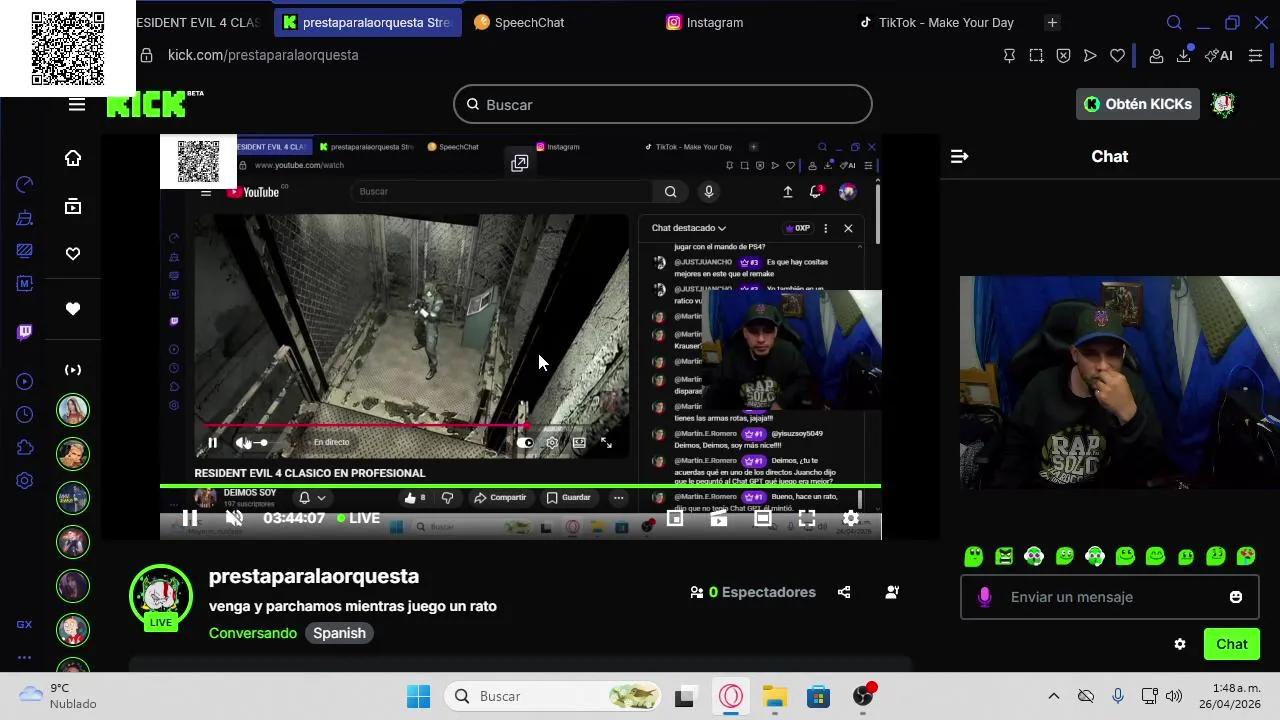This screenshot has width=1280, height=720.
Task: Open the Kick hamburger sidebar menu
Action: tap(77, 104)
